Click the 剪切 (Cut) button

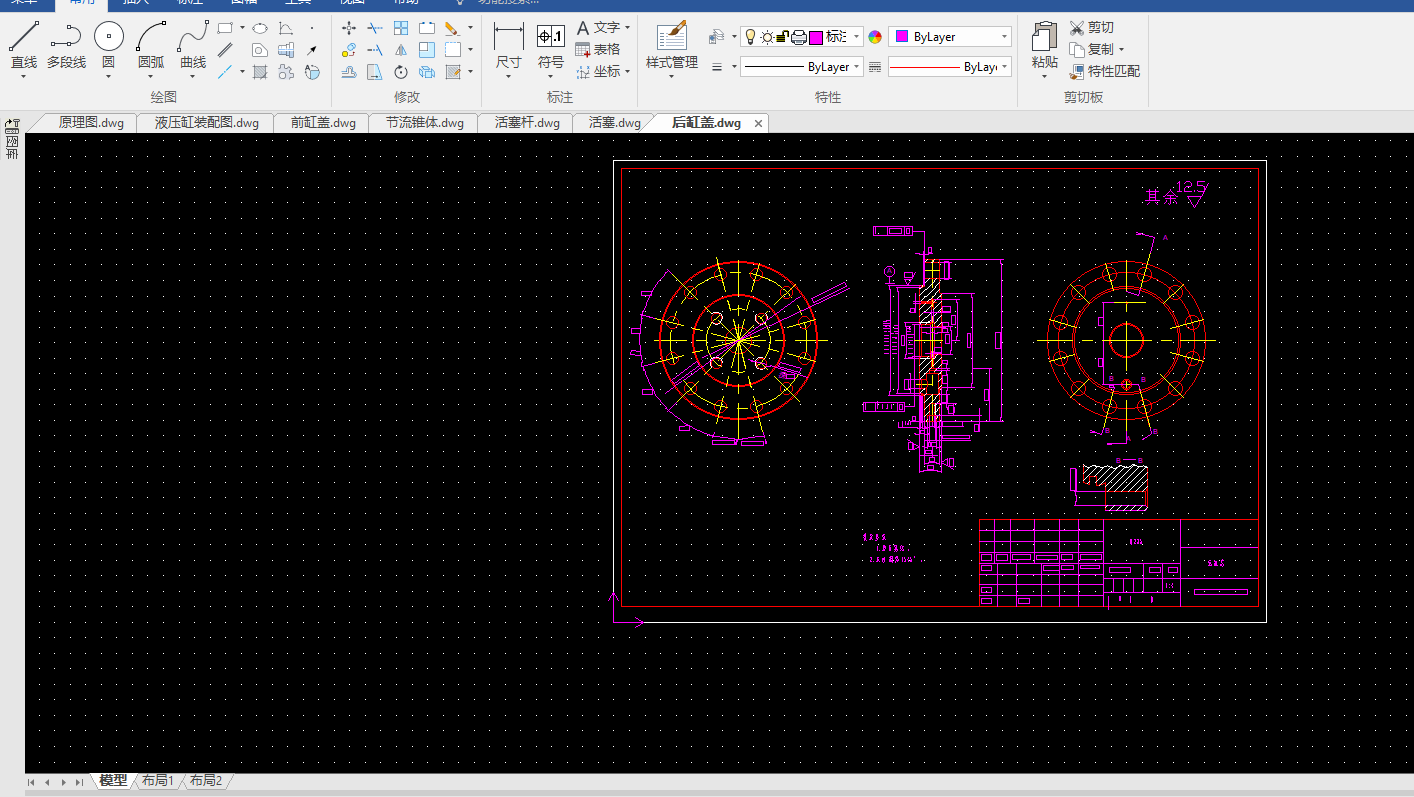pos(1091,28)
